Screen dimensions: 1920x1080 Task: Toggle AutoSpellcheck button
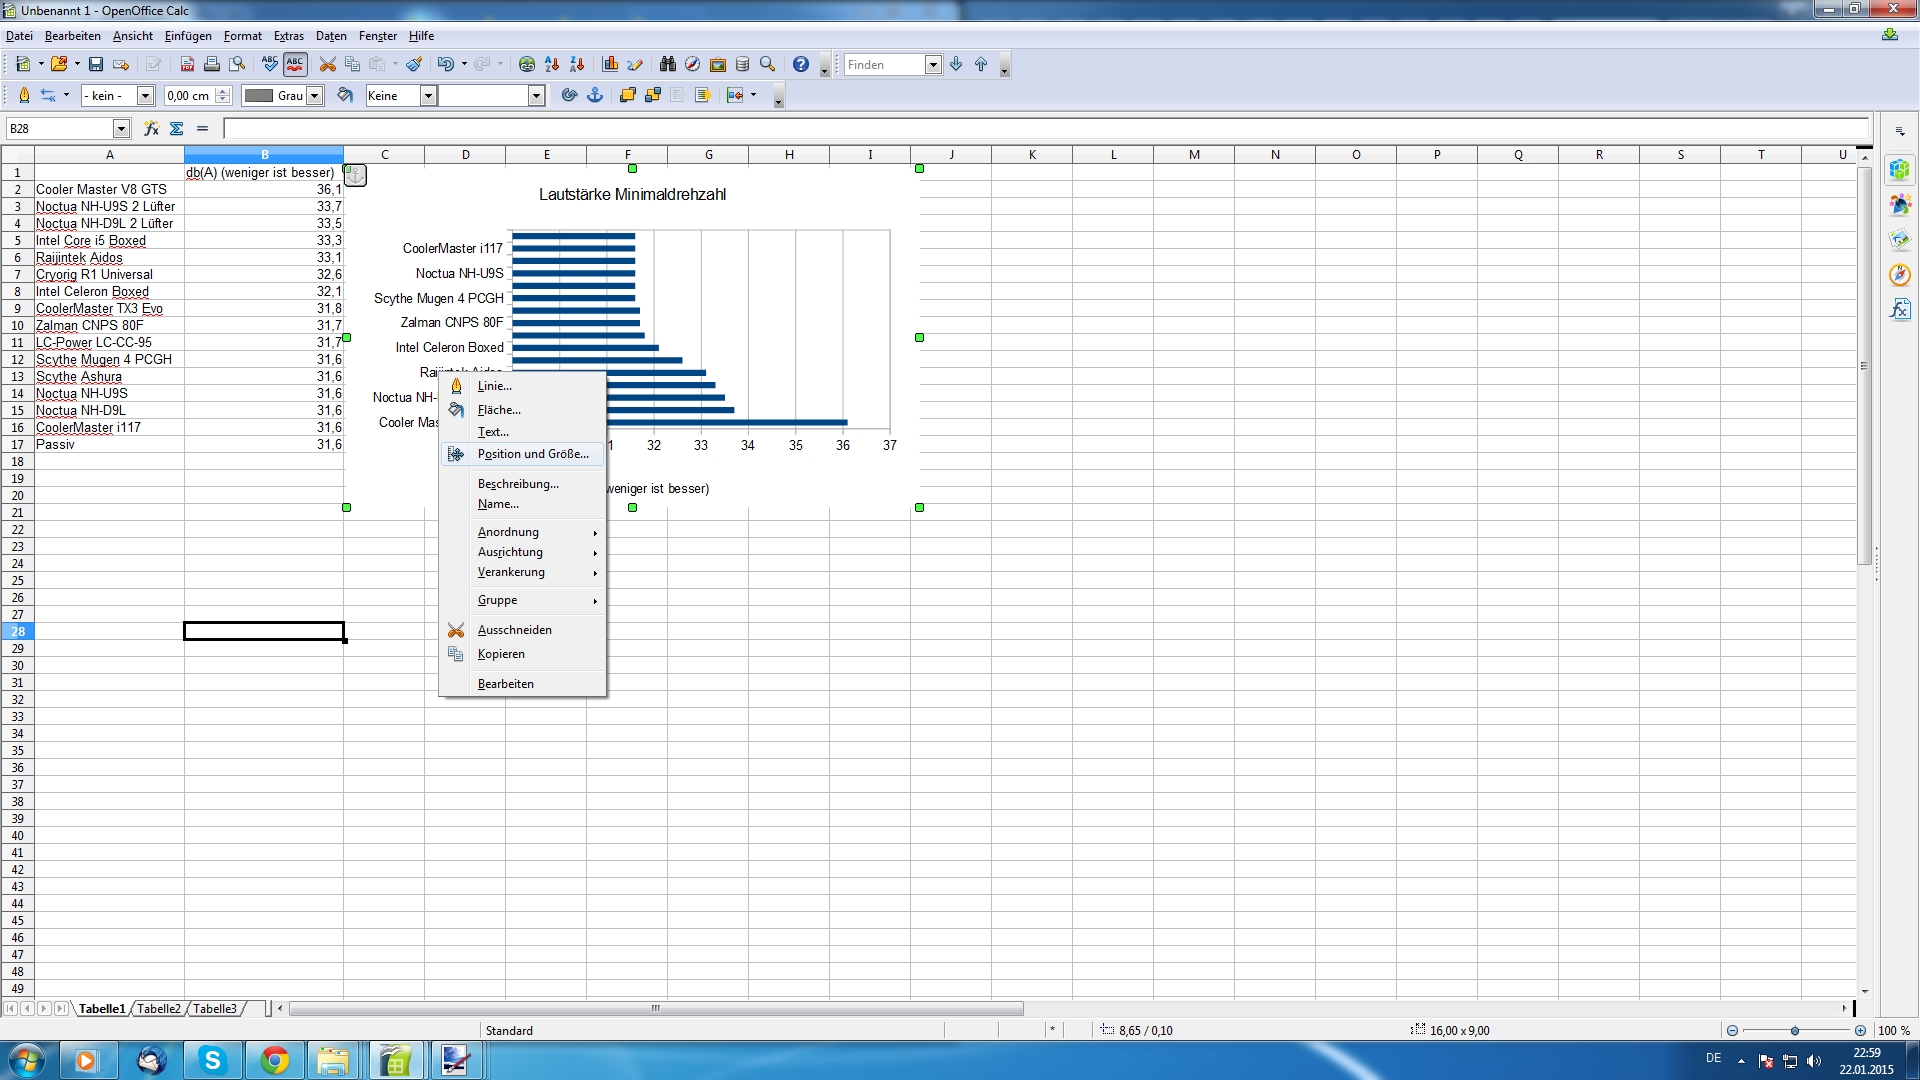click(x=295, y=65)
